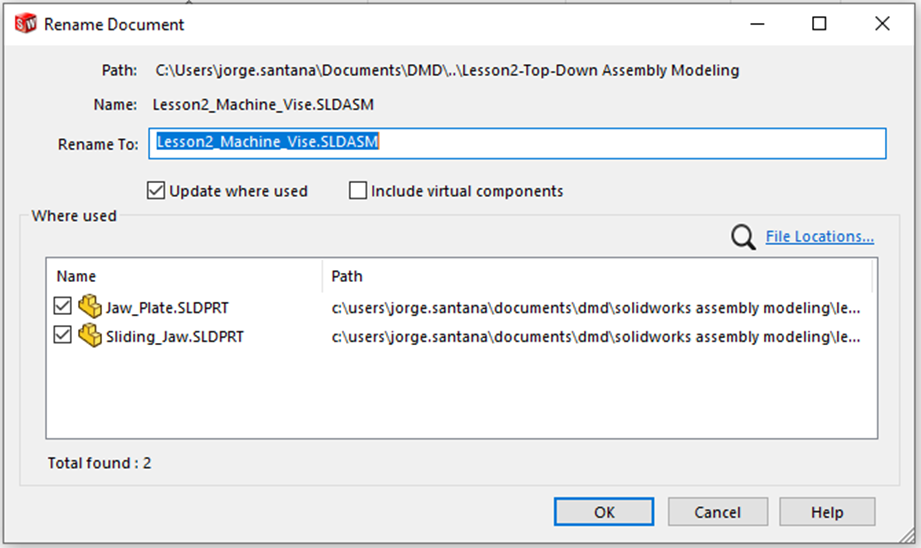
Task: Minimize the Rename Document dialog
Action: click(757, 24)
